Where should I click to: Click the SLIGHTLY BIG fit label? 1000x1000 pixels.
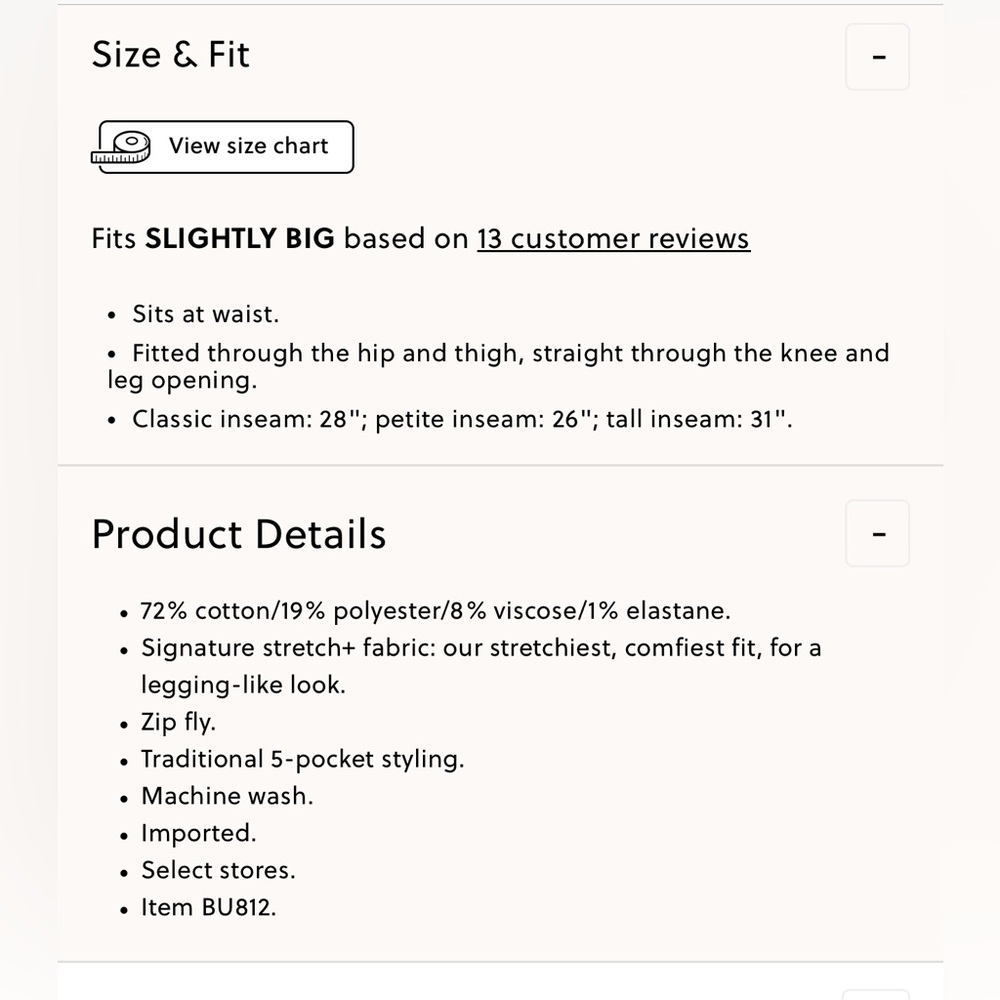tap(239, 239)
